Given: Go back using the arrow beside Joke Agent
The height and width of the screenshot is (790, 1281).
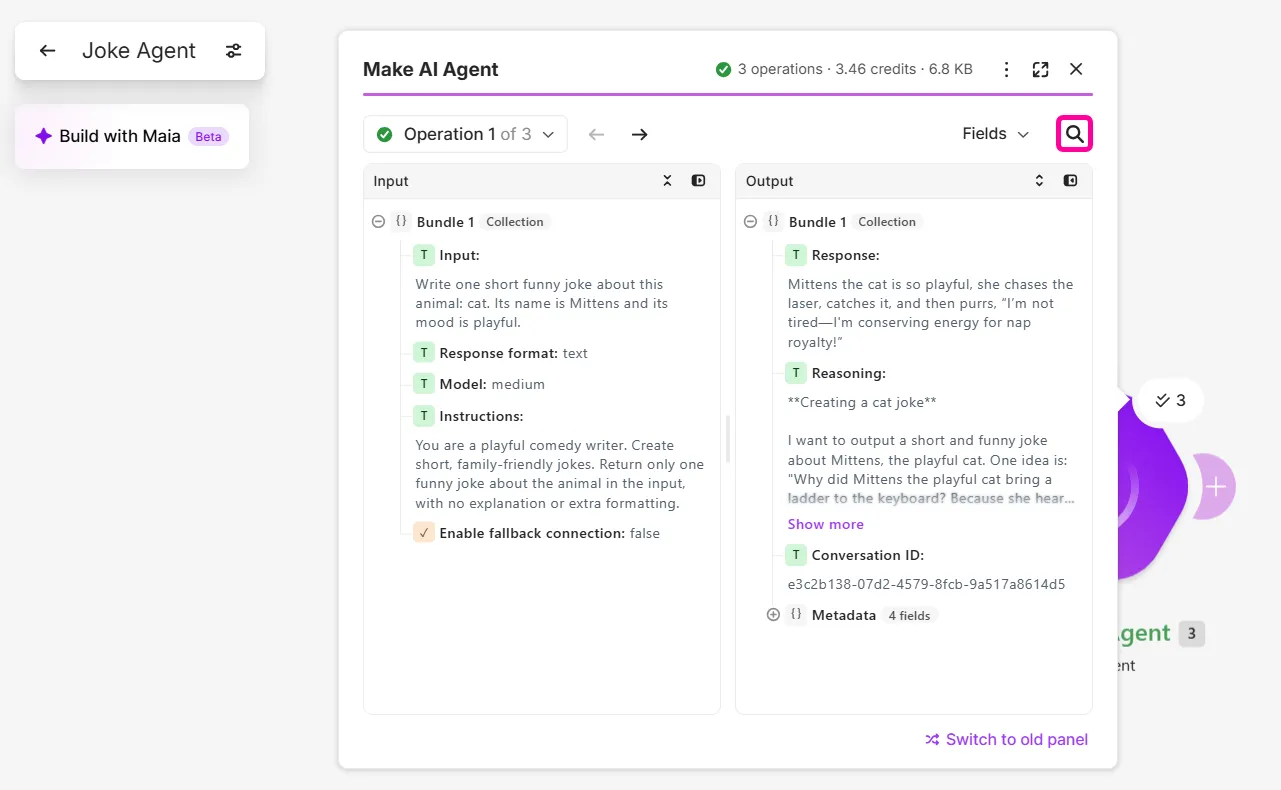Looking at the screenshot, I should pos(47,51).
